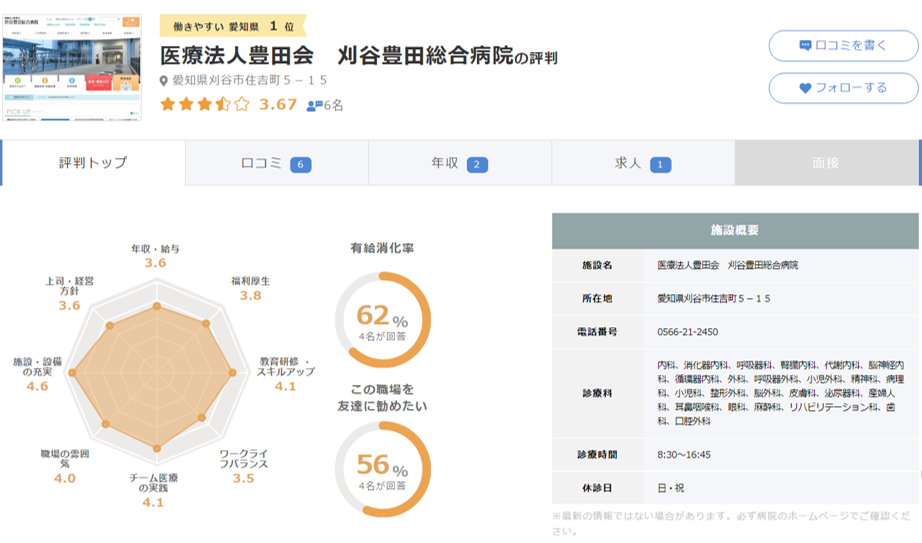Click the 口コミを書く button
The image size is (922, 543).
click(x=842, y=46)
